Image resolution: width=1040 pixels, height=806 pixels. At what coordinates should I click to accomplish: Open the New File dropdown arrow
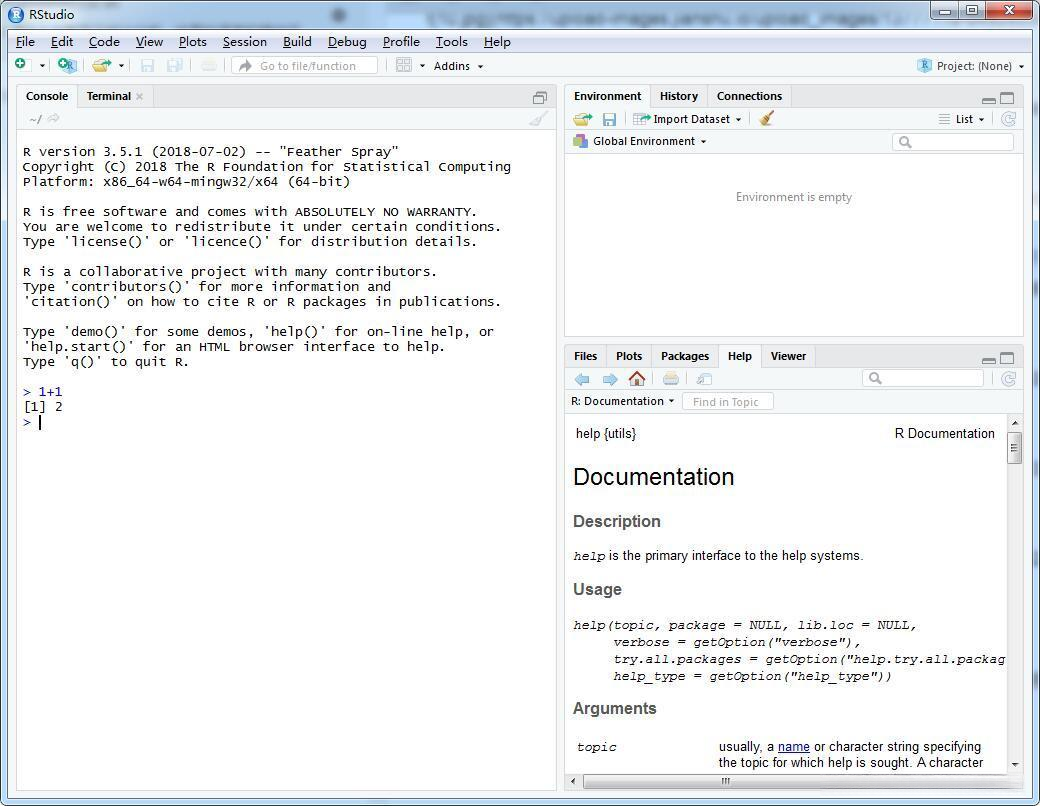point(42,66)
